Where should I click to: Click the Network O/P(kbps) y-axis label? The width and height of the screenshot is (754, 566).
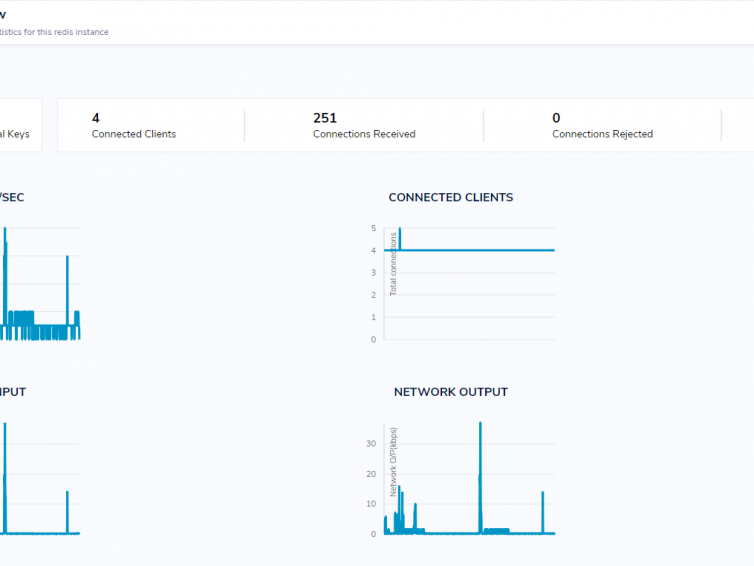394,462
